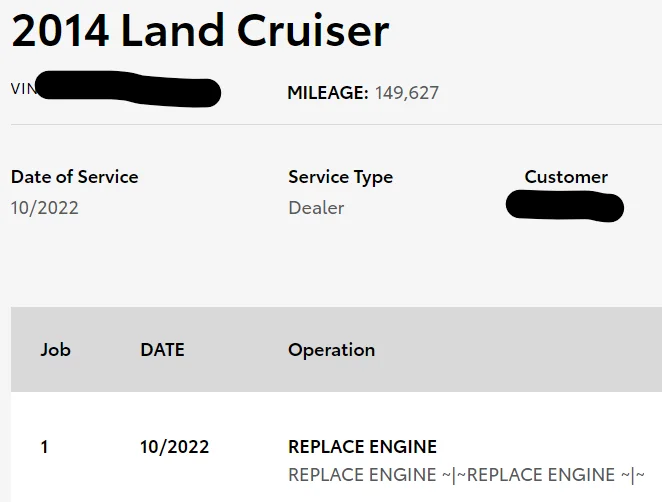Click the 2014 Land Cruiser heading
Screen dimensions: 662x502
(200, 30)
